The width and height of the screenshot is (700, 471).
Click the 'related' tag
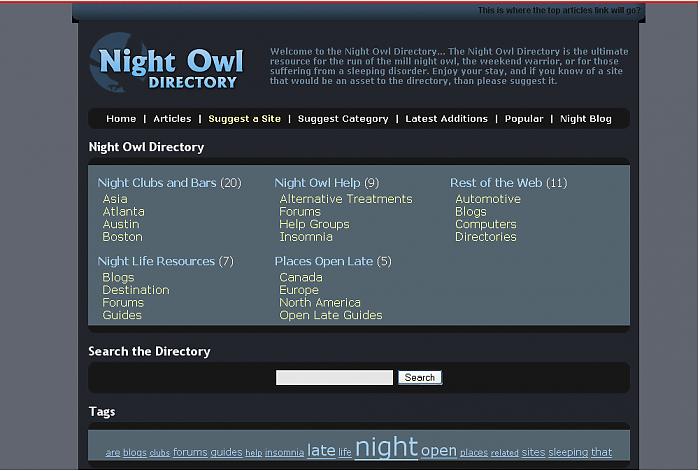pos(505,454)
